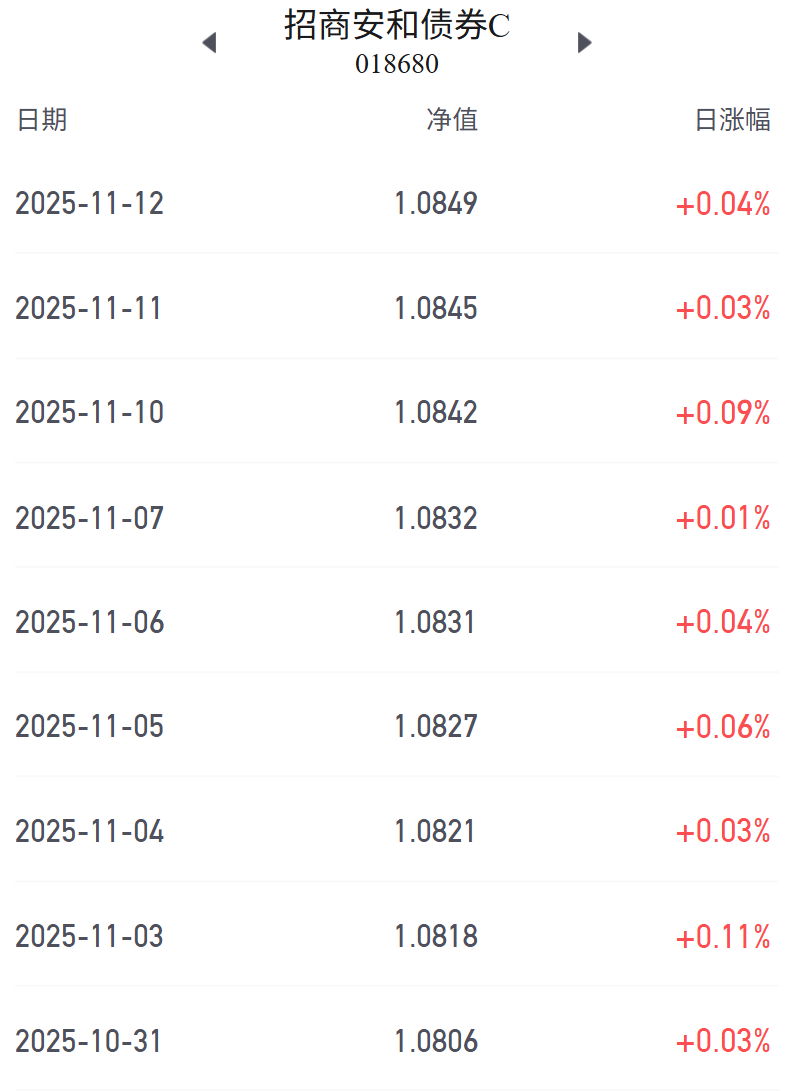Click net value 1.0849

(x=436, y=204)
